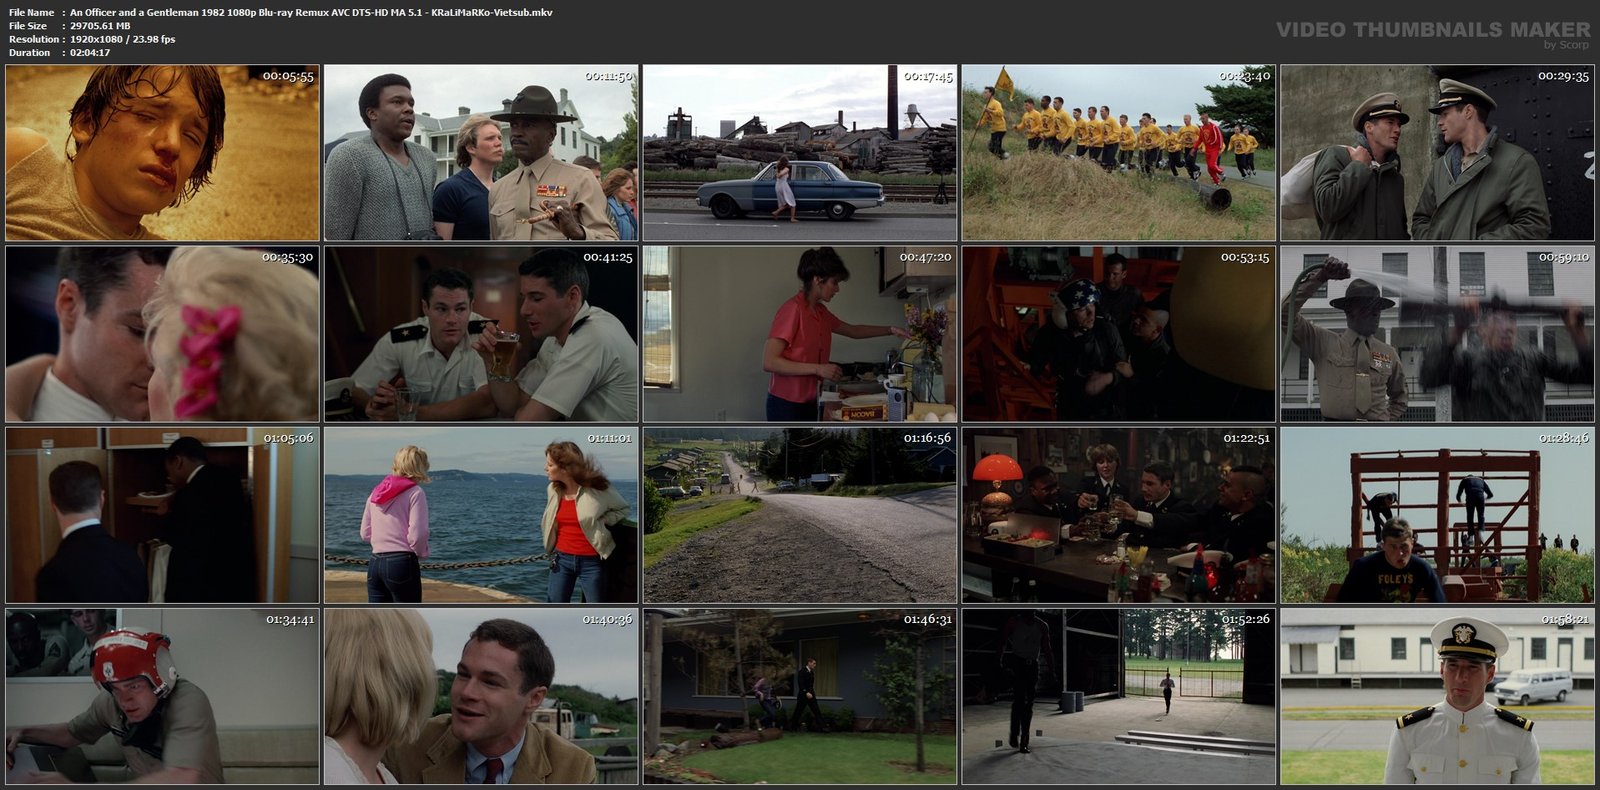Pick the frame stamped 00:47:20

800,334
